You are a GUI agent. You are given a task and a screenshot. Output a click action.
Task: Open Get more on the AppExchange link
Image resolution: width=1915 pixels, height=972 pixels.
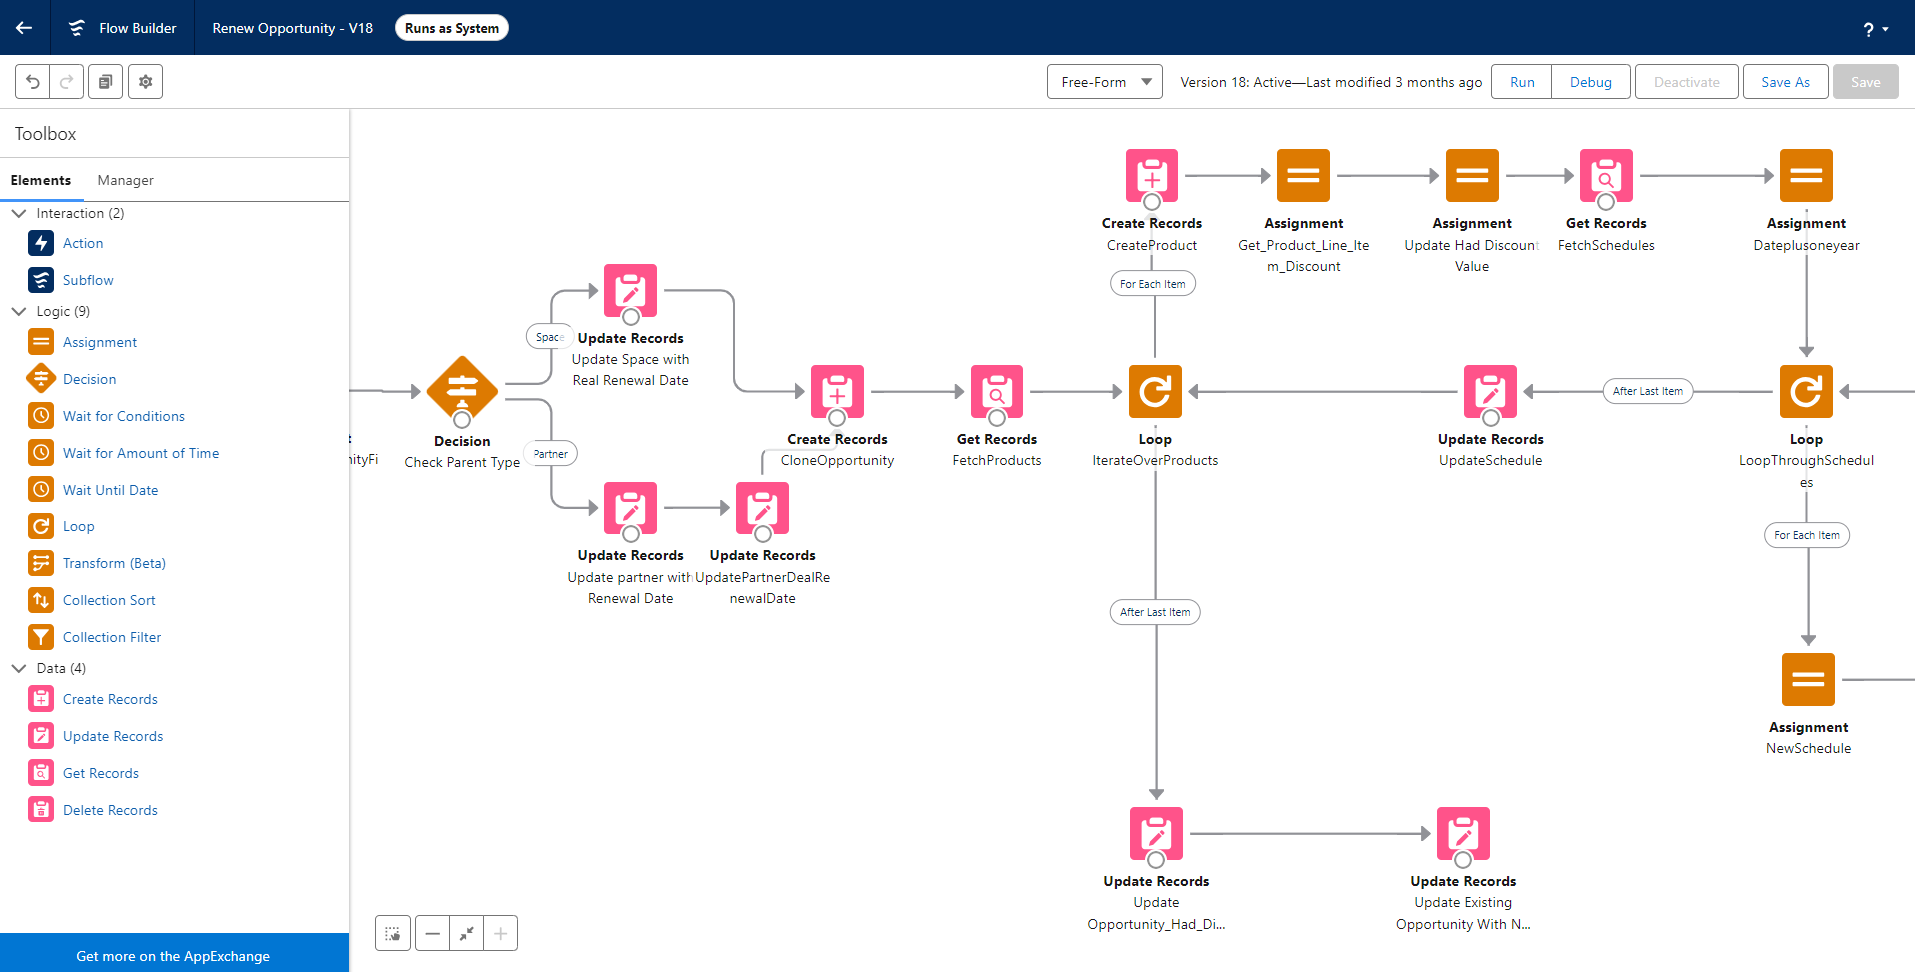173,956
